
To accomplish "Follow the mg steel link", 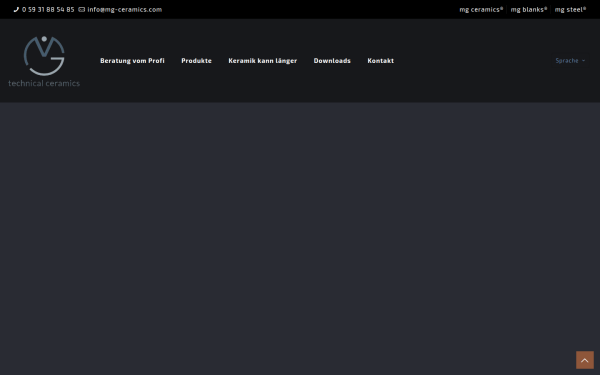I will click(x=570, y=10).
